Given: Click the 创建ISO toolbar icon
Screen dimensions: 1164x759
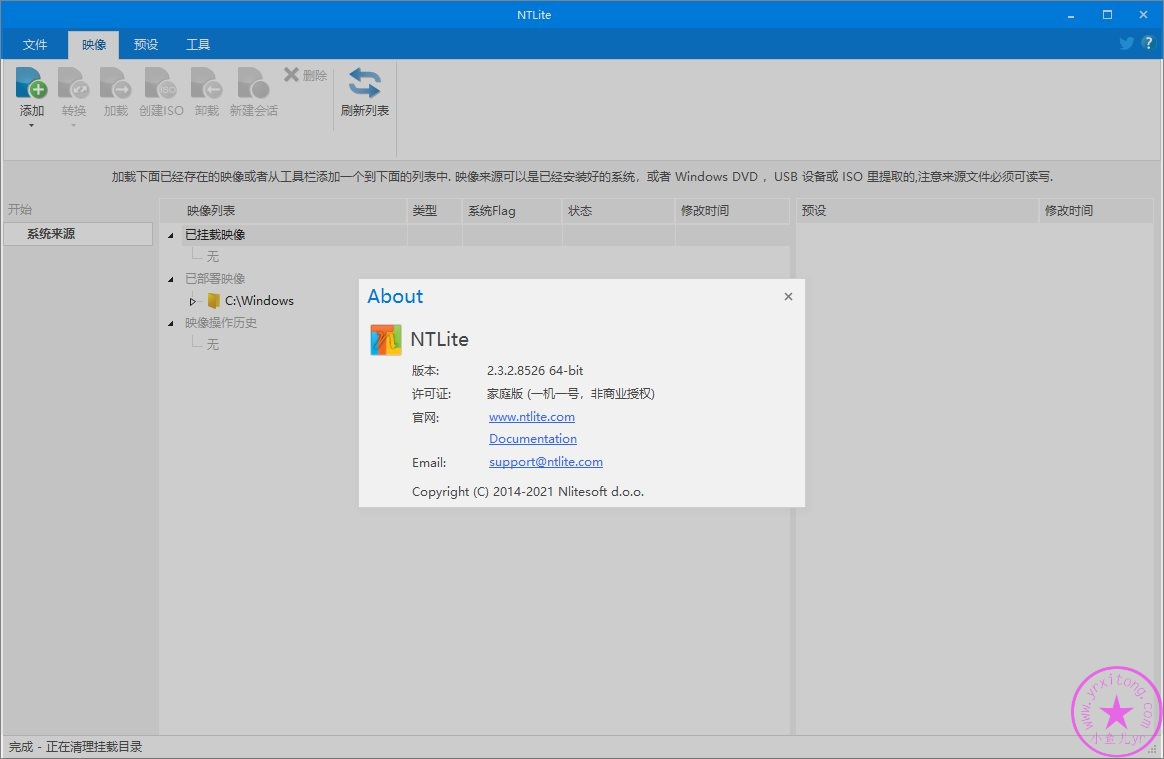Looking at the screenshot, I should coord(161,83).
